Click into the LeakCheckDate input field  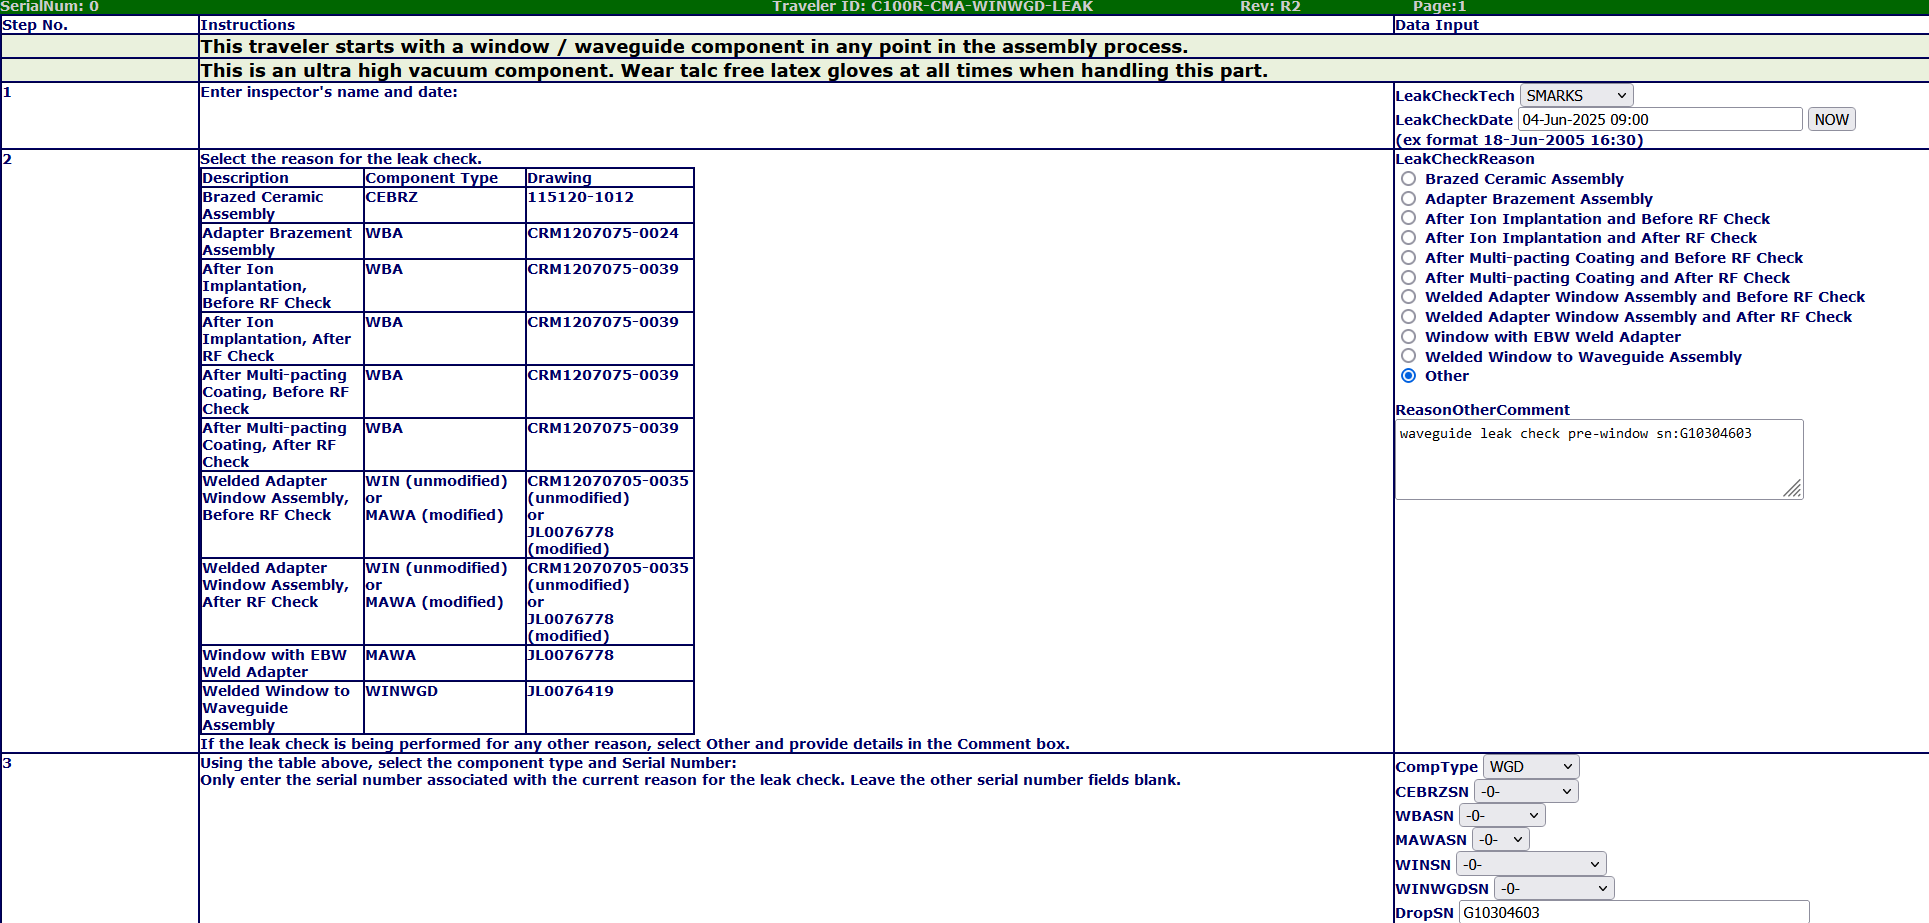click(x=1660, y=119)
